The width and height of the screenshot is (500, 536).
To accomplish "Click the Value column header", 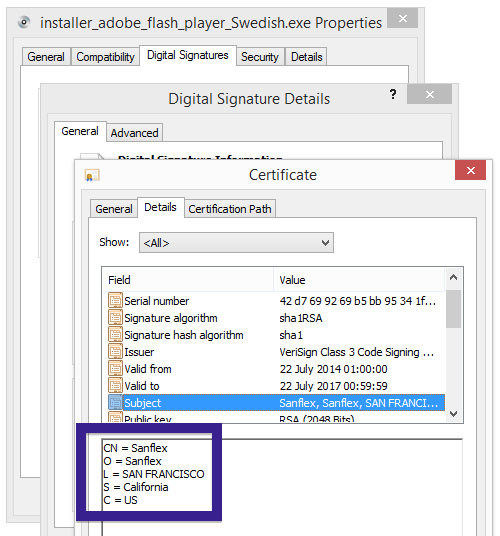I will click(x=359, y=280).
